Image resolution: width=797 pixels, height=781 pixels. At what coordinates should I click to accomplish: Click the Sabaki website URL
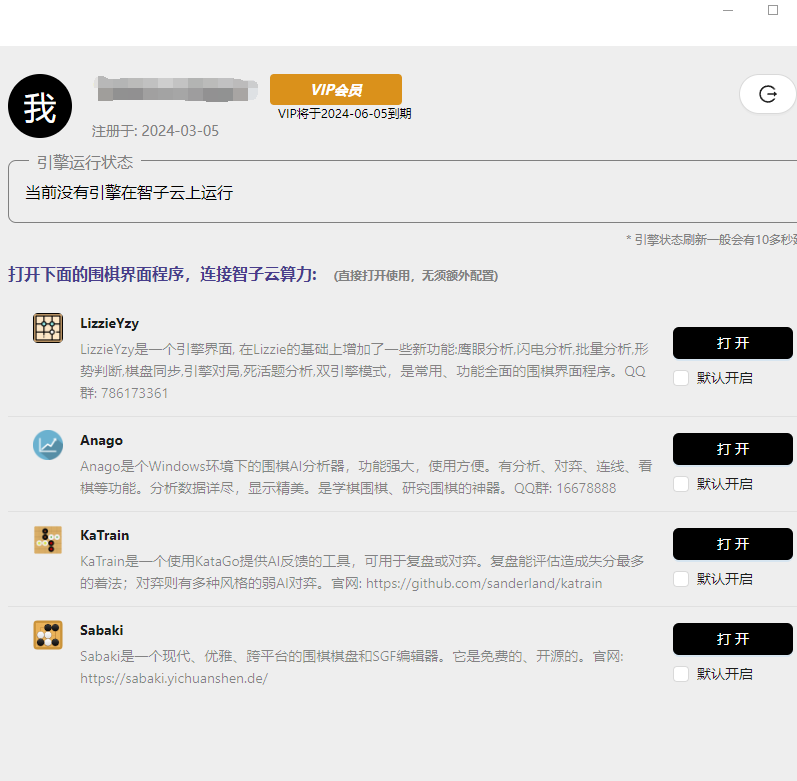click(x=174, y=678)
